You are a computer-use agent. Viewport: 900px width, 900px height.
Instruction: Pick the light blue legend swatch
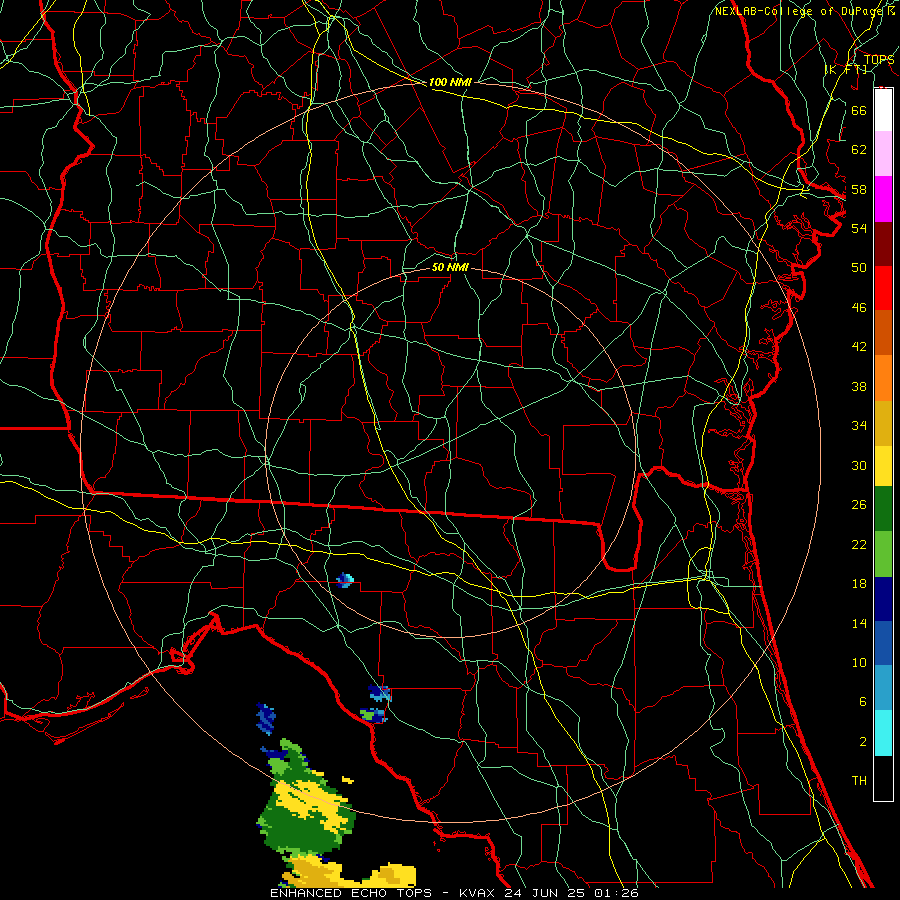883,688
